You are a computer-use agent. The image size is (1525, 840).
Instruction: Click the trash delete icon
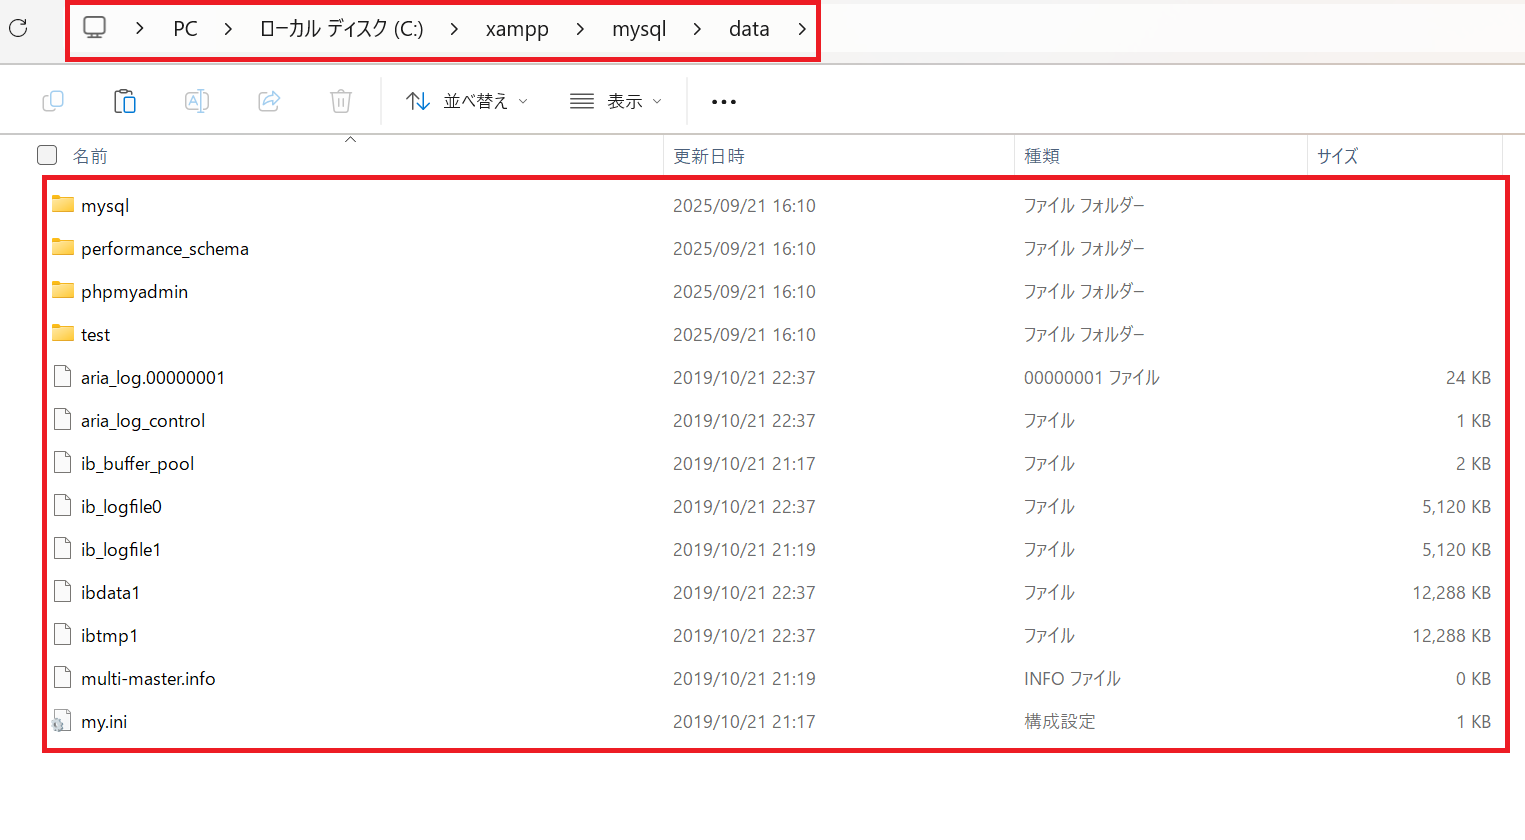click(x=341, y=101)
